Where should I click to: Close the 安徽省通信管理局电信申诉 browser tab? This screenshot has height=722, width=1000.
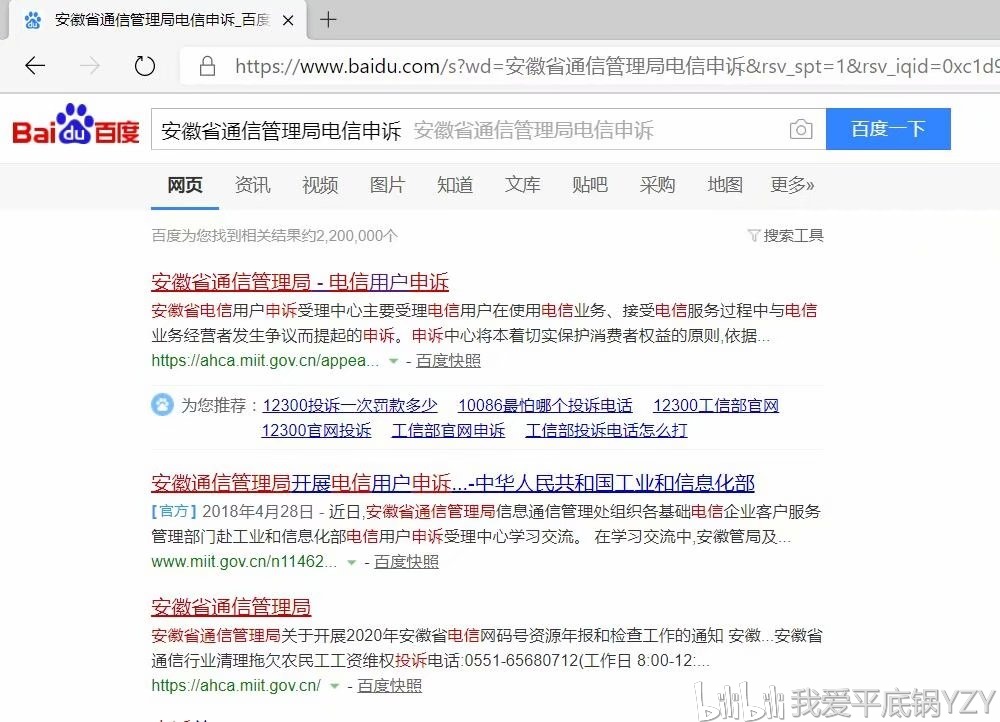click(x=288, y=20)
